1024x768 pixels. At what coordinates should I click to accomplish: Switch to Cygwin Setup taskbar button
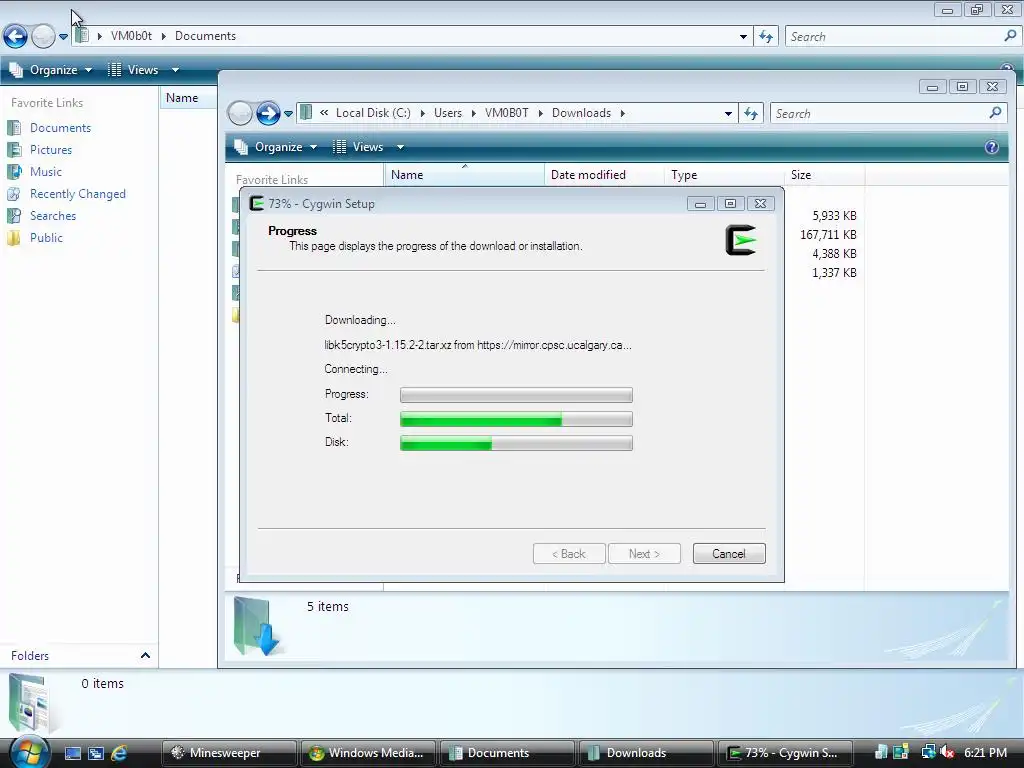786,753
